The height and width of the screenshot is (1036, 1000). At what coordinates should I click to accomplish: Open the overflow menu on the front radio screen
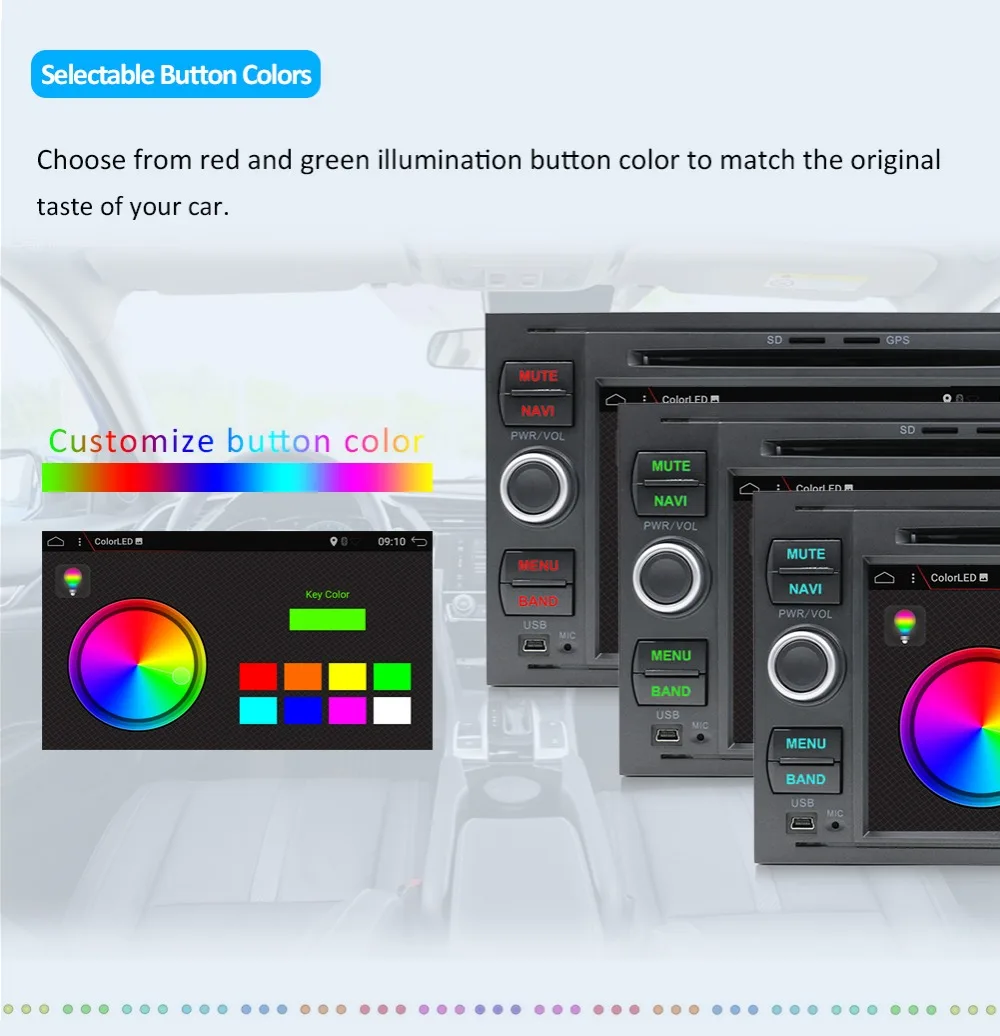913,578
